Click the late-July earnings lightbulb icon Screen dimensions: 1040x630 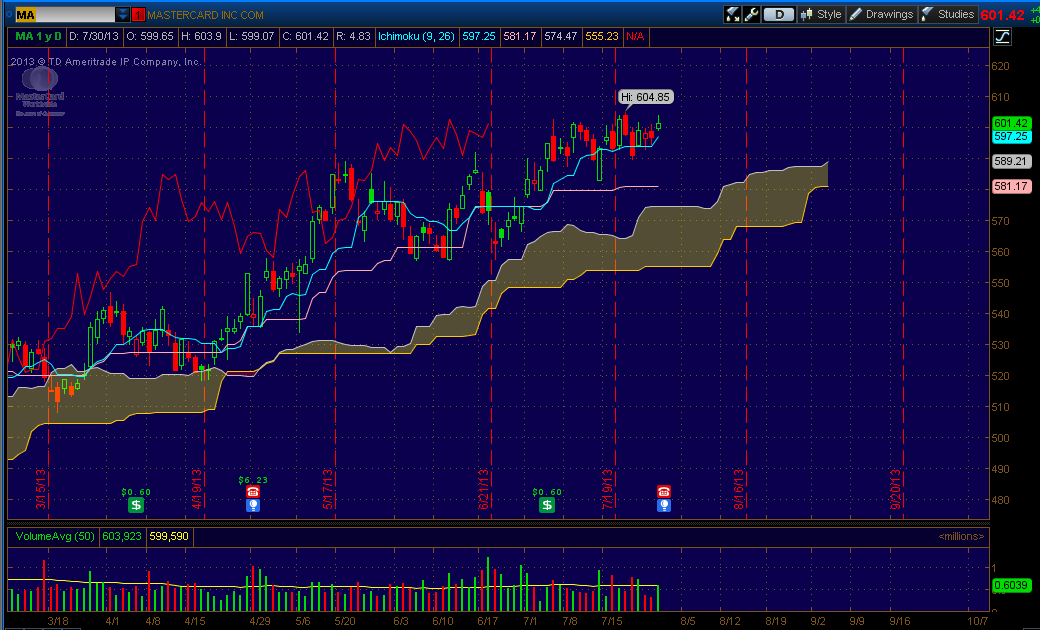(664, 506)
